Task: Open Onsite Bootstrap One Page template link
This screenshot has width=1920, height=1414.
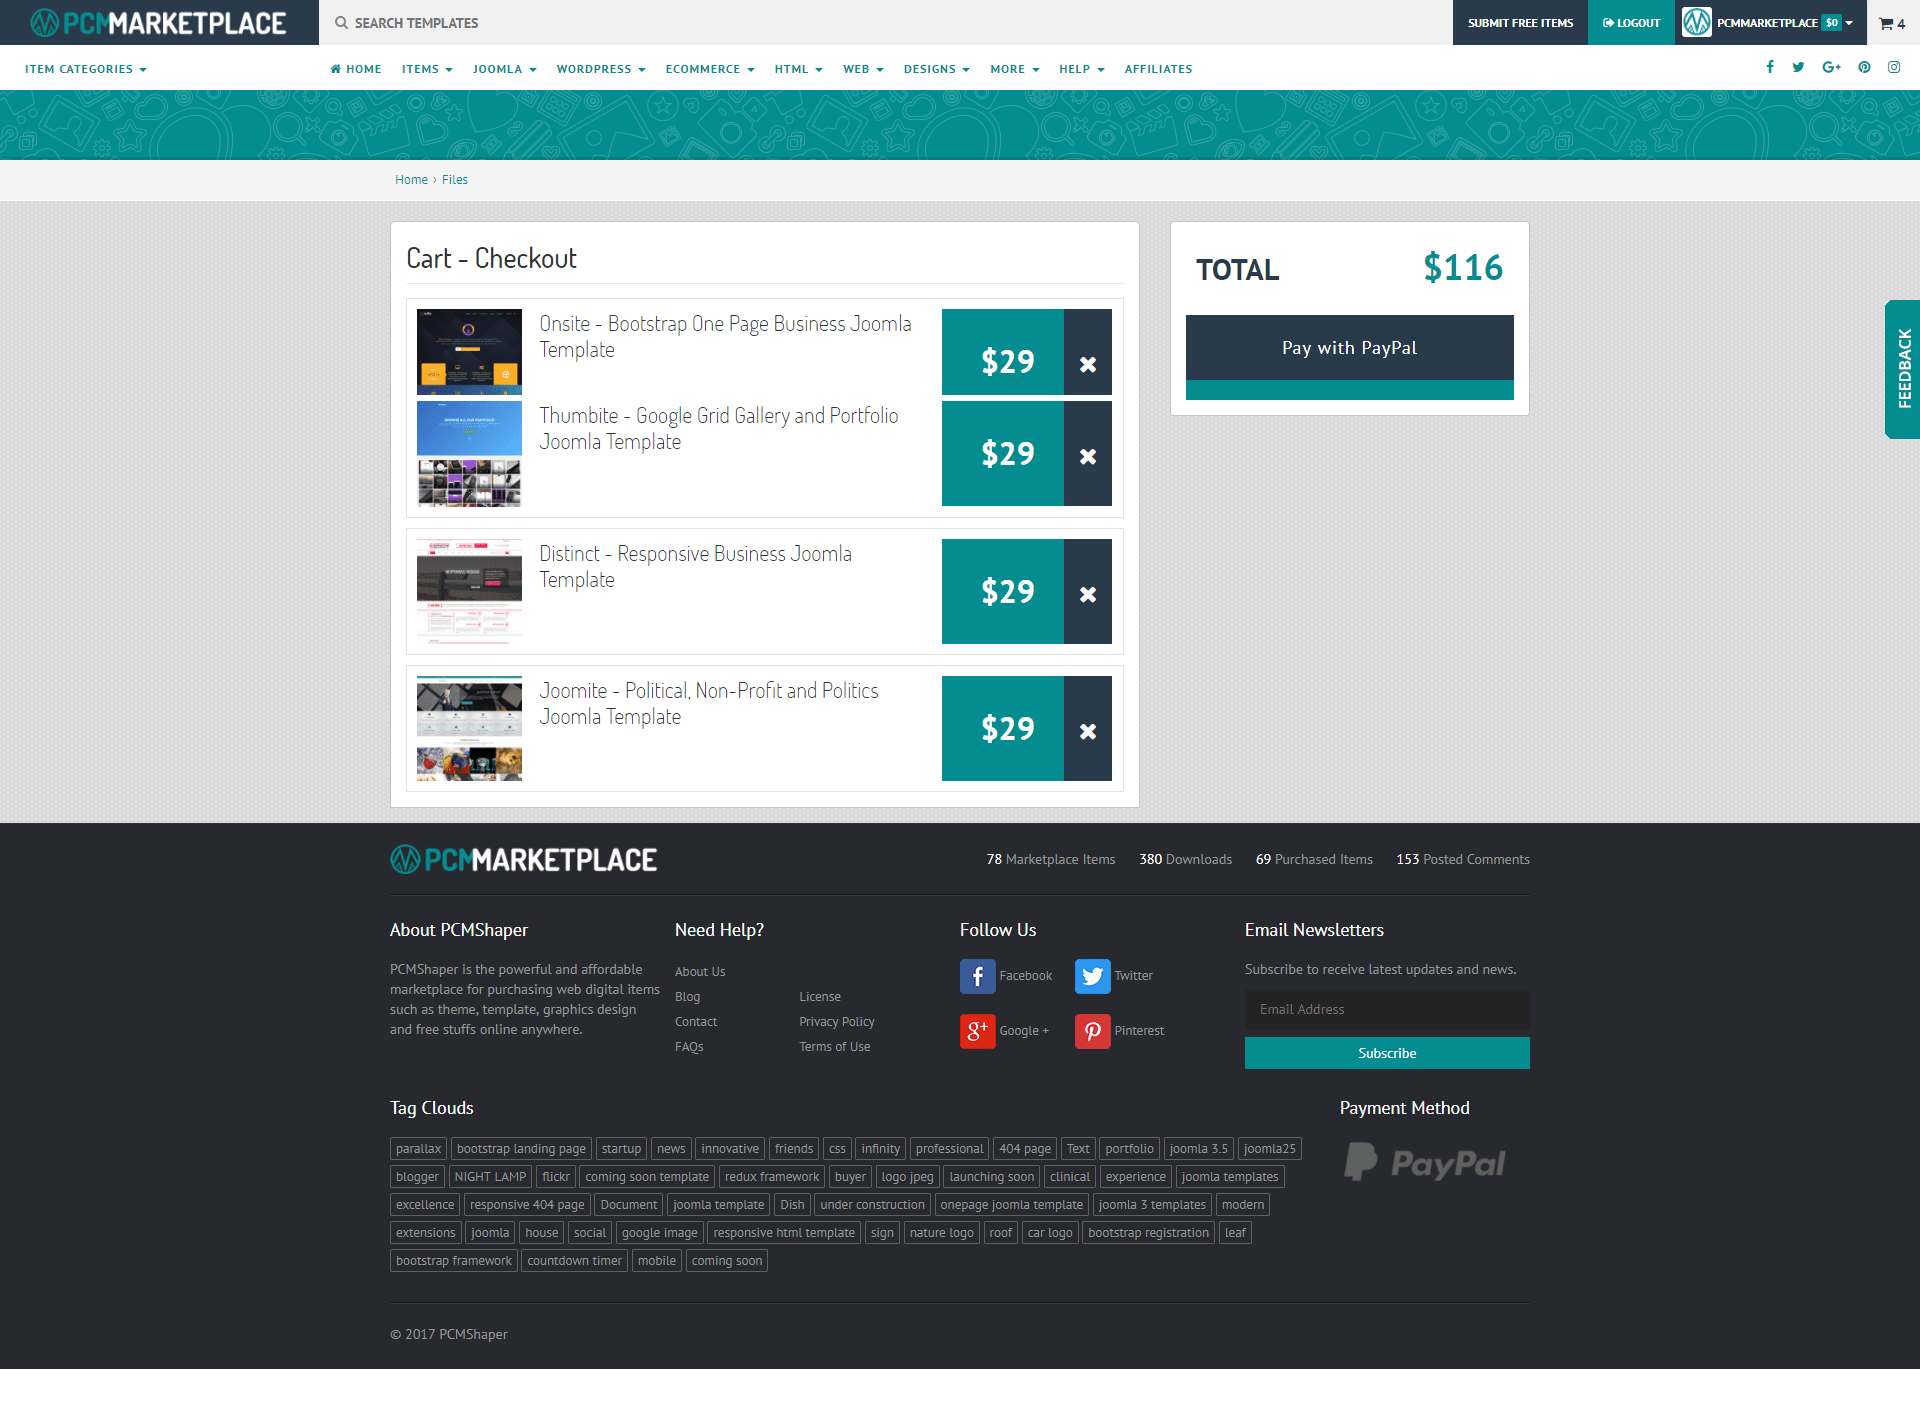Action: click(725, 337)
